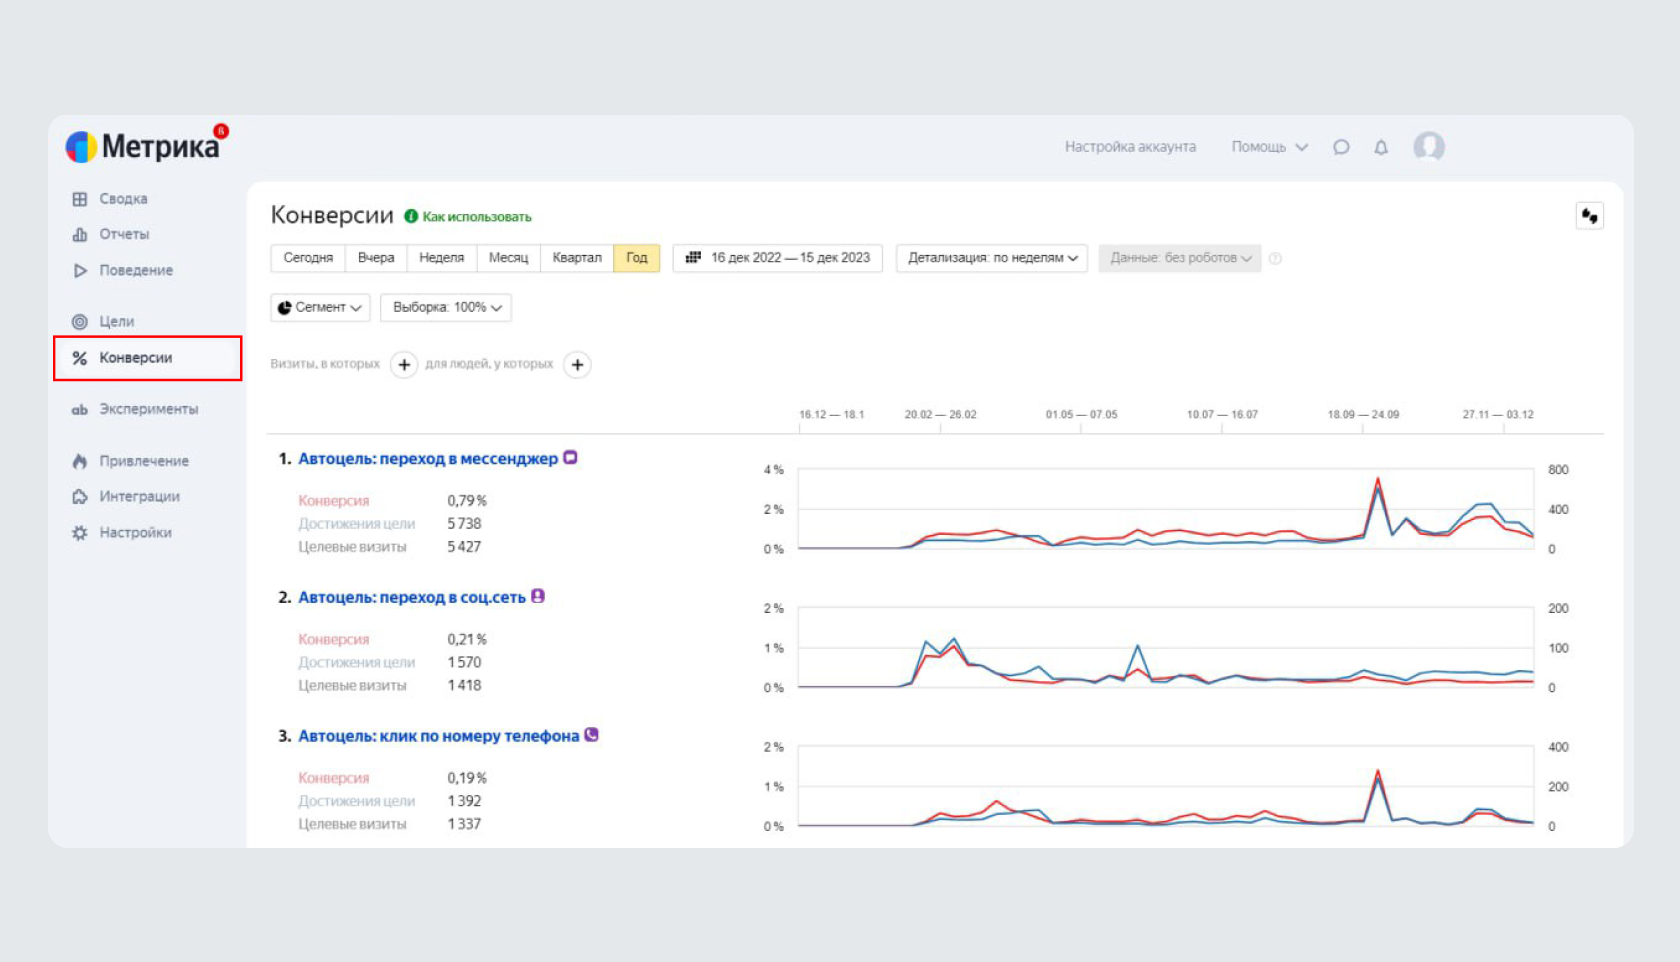
Task: Open Автоцель: переход в мессенджер link
Action: click(x=428, y=459)
